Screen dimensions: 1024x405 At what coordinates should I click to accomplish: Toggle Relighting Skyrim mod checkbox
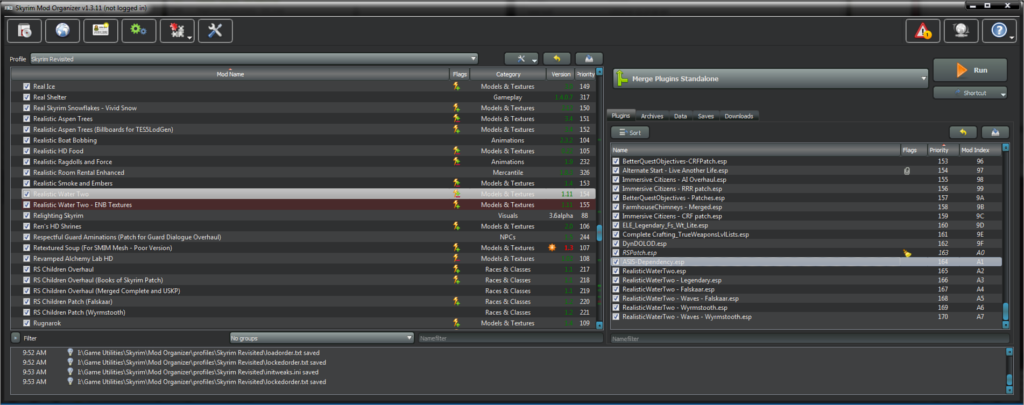[x=27, y=215]
